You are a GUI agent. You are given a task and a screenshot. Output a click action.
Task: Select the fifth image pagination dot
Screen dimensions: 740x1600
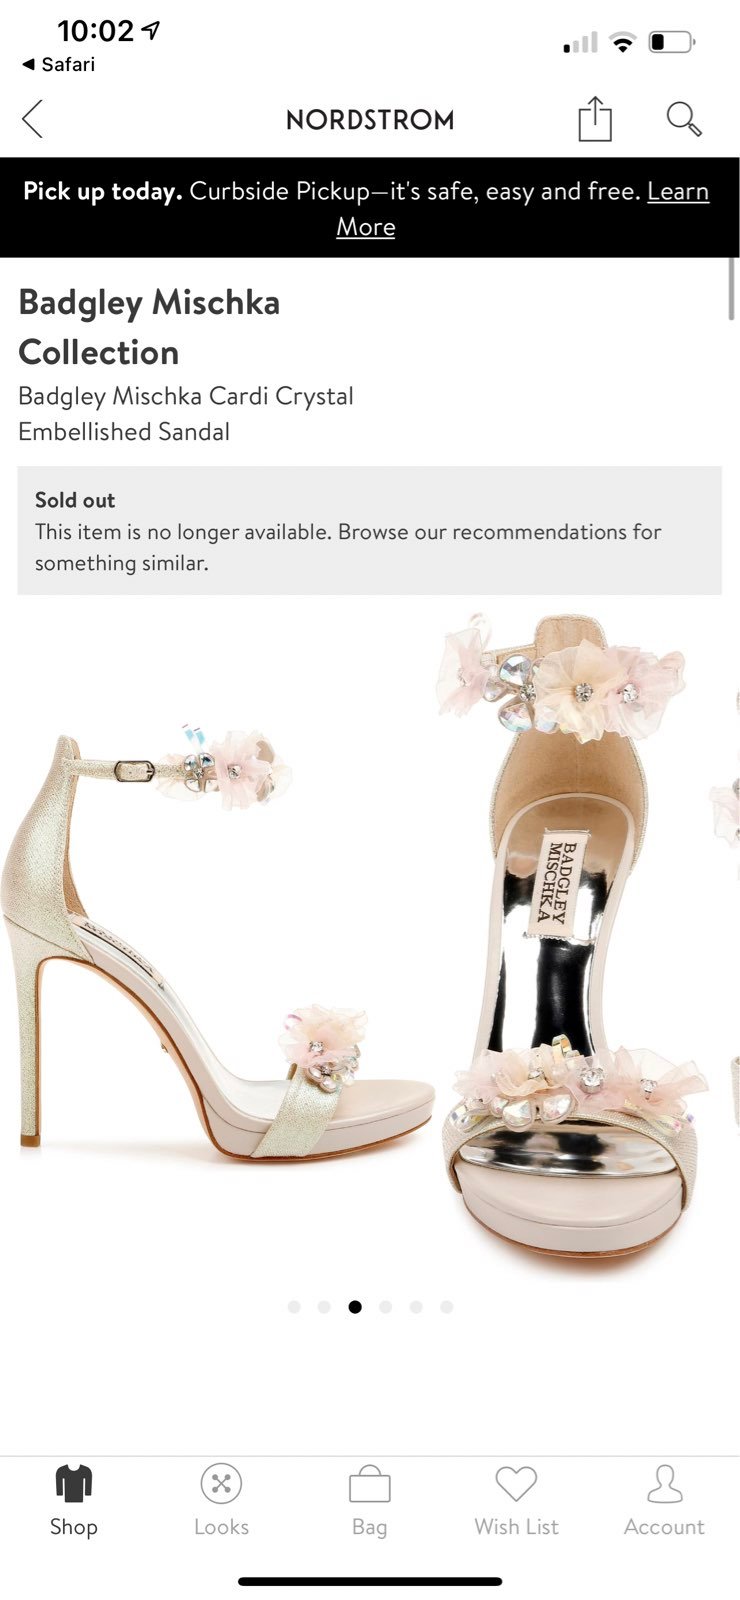[416, 1307]
